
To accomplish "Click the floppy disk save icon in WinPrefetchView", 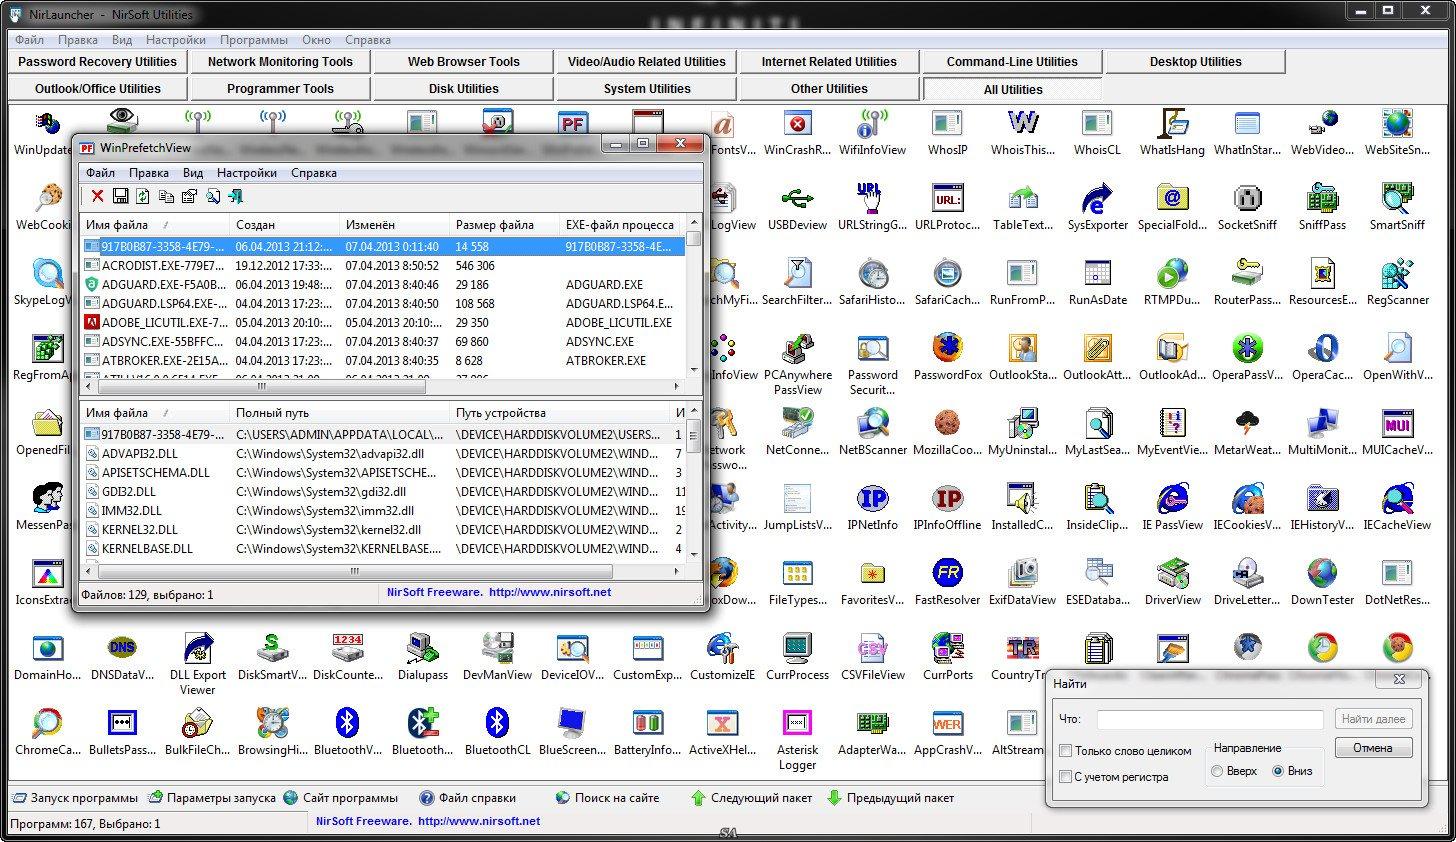I will [x=120, y=196].
